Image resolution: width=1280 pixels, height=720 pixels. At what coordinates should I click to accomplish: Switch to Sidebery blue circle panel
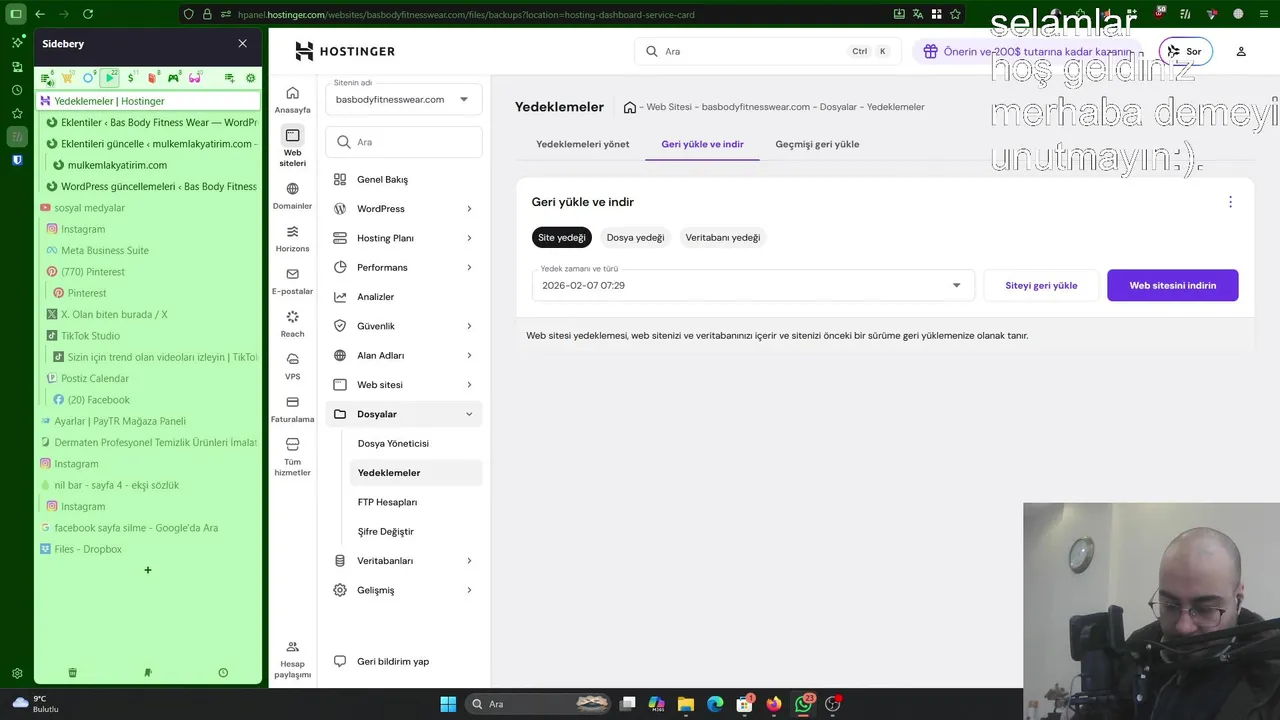click(x=88, y=78)
